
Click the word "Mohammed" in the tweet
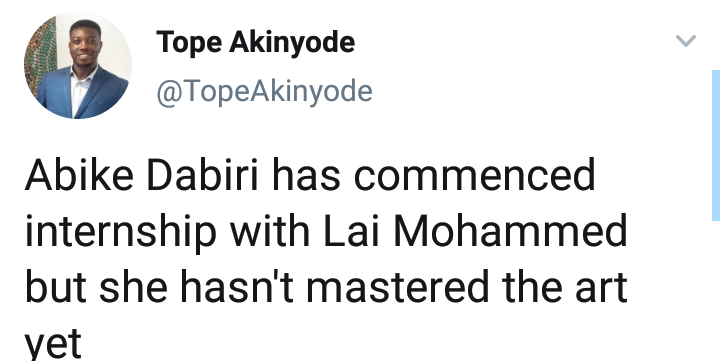tap(510, 231)
